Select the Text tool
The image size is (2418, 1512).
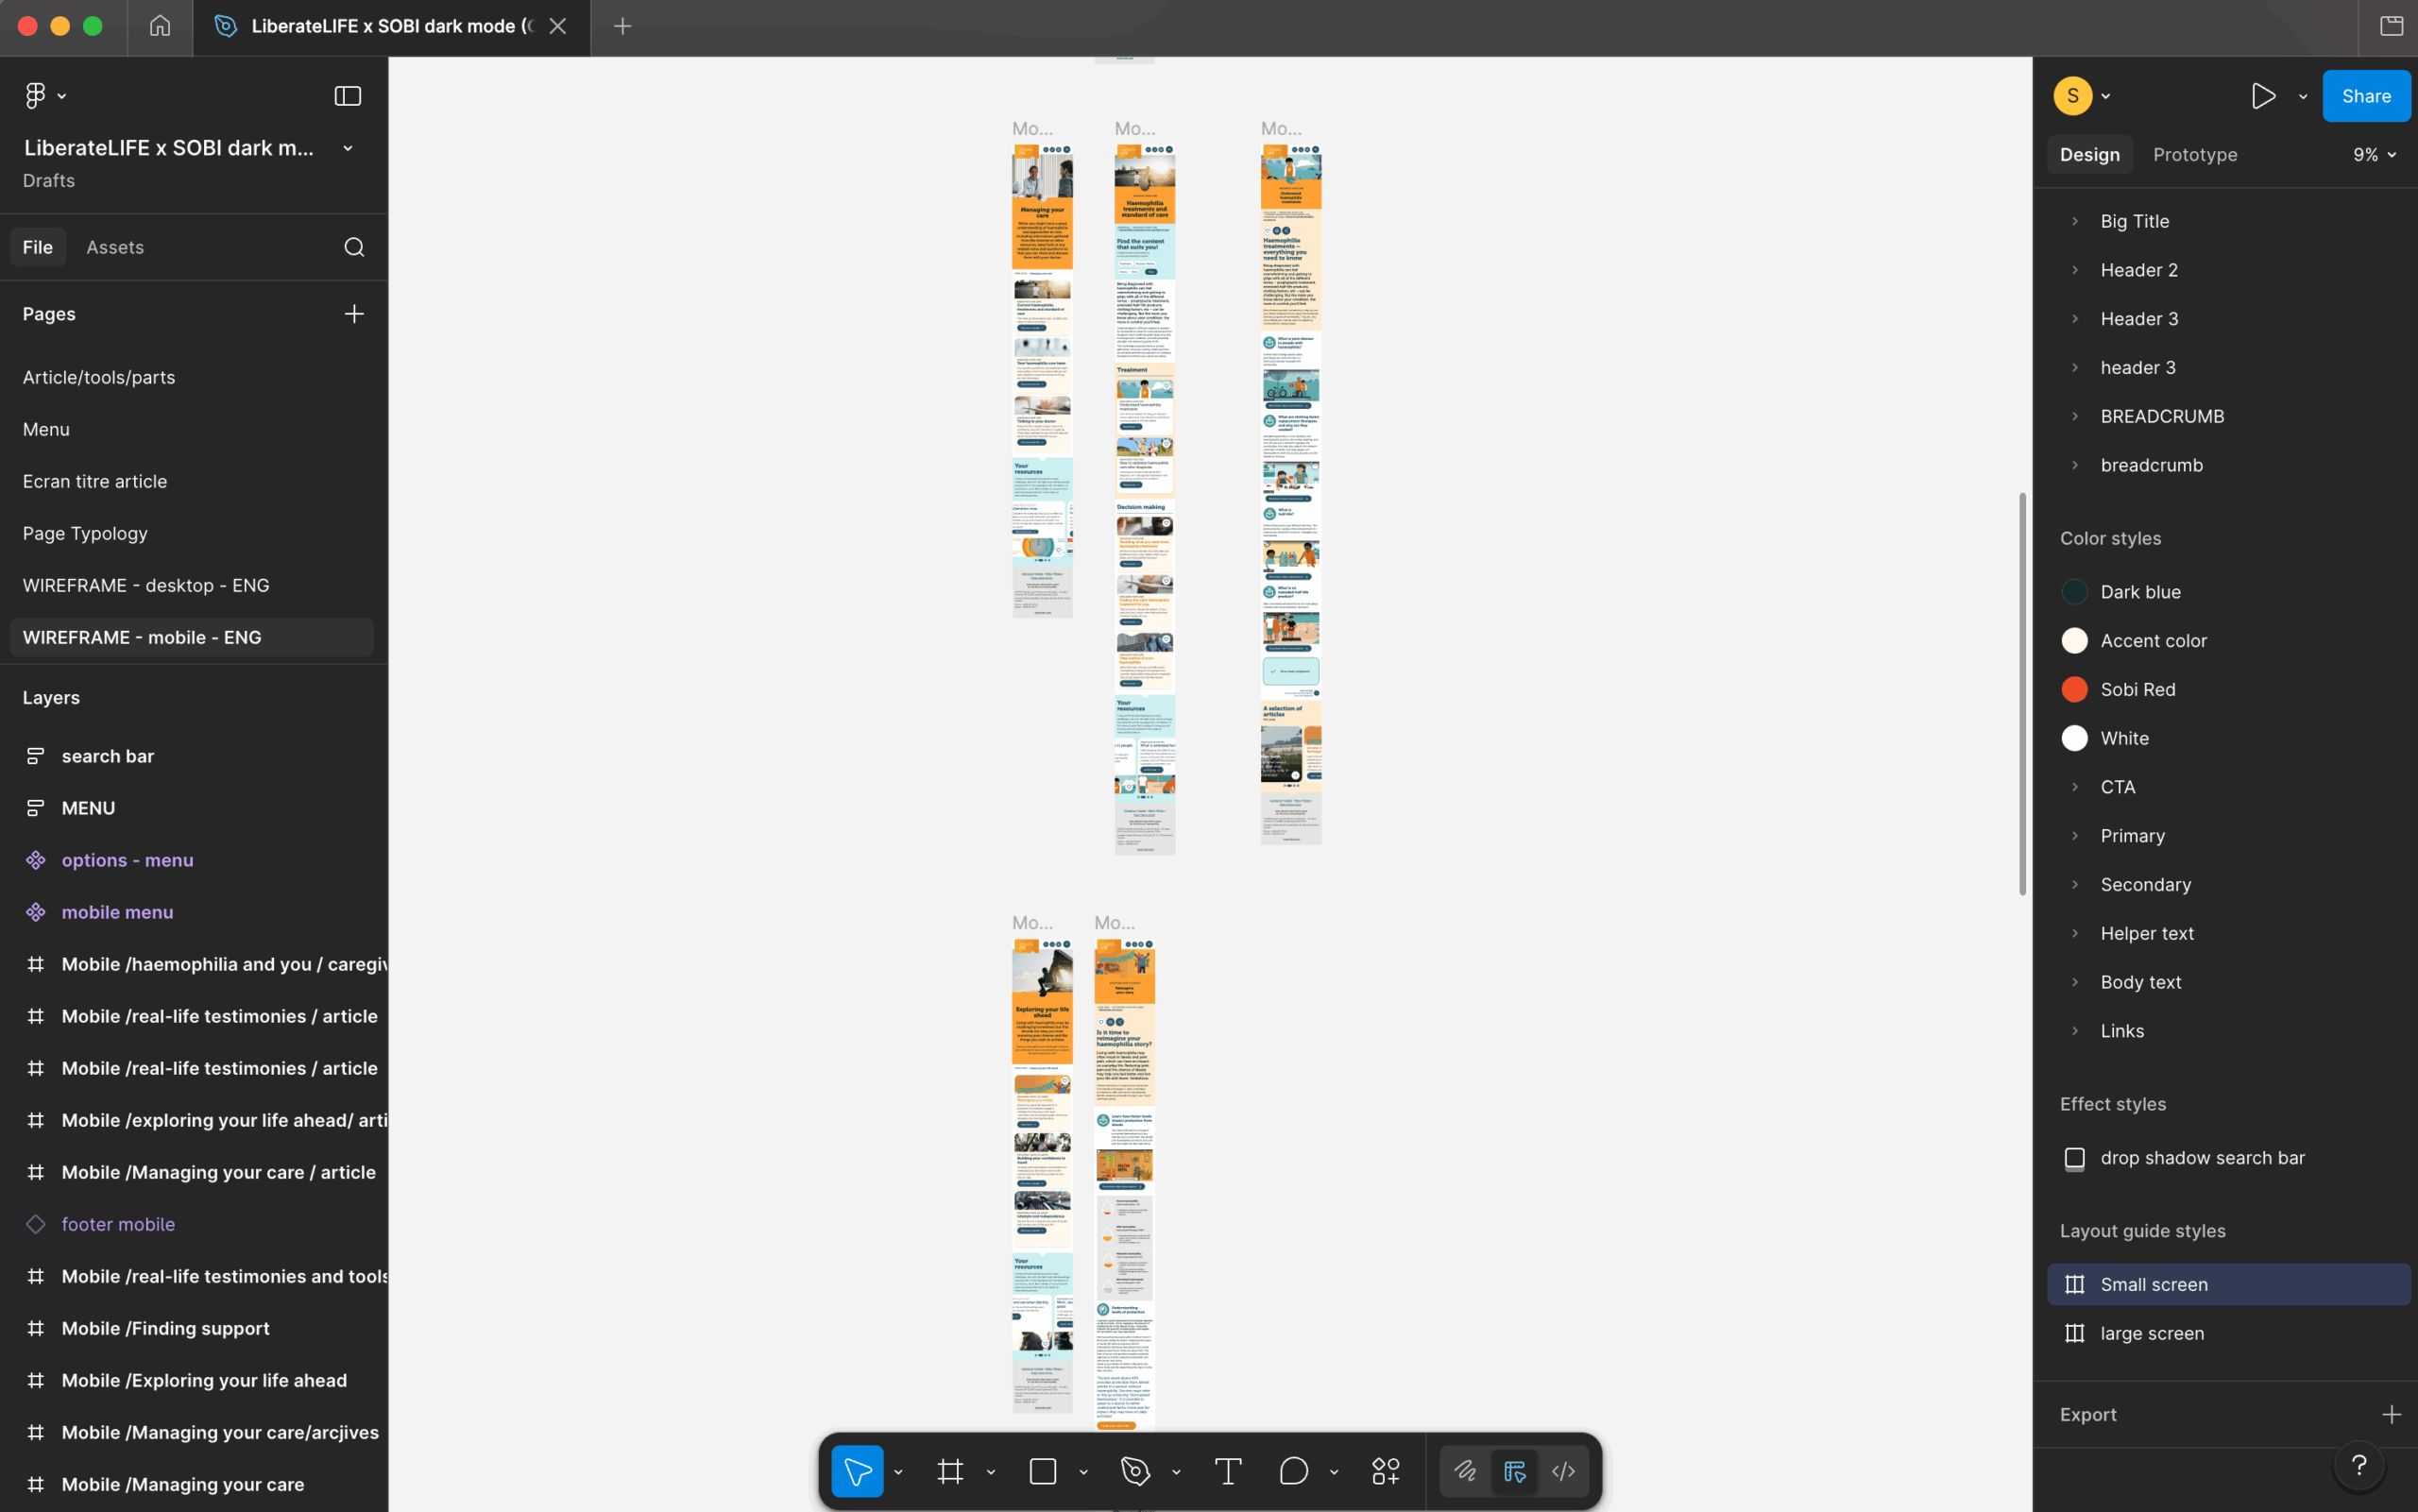point(1228,1471)
